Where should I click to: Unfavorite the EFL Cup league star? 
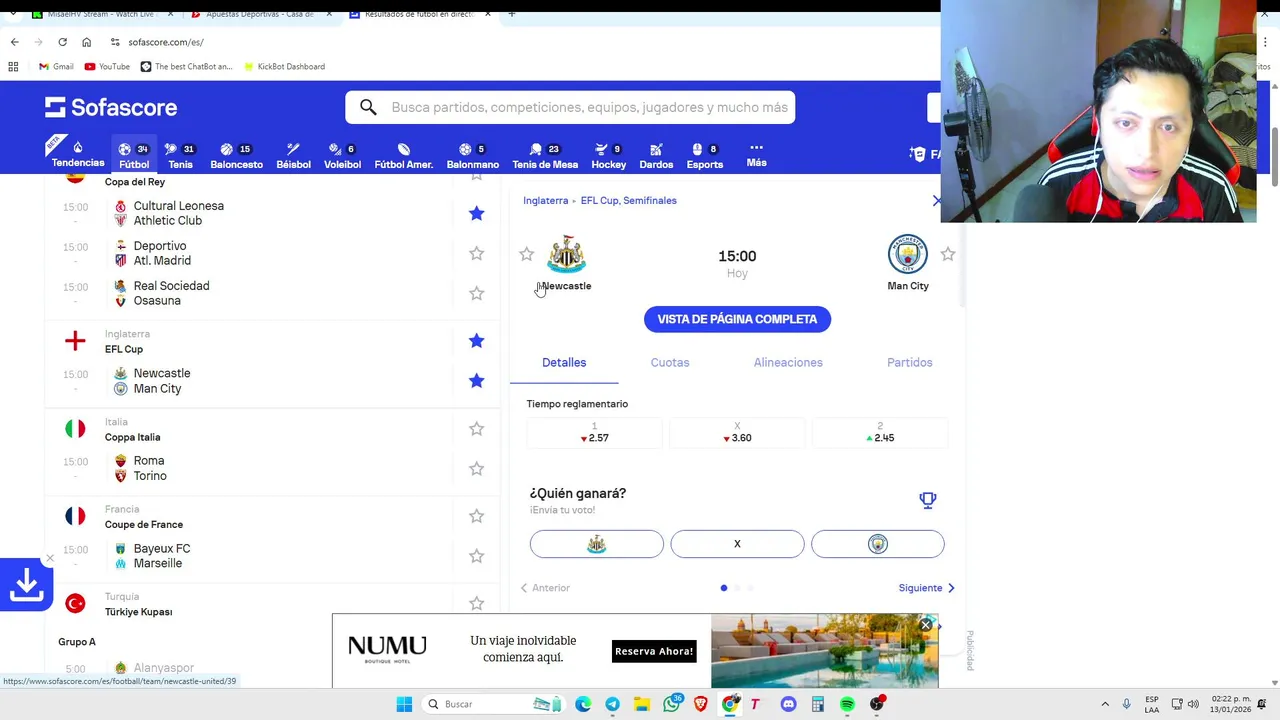pos(477,341)
